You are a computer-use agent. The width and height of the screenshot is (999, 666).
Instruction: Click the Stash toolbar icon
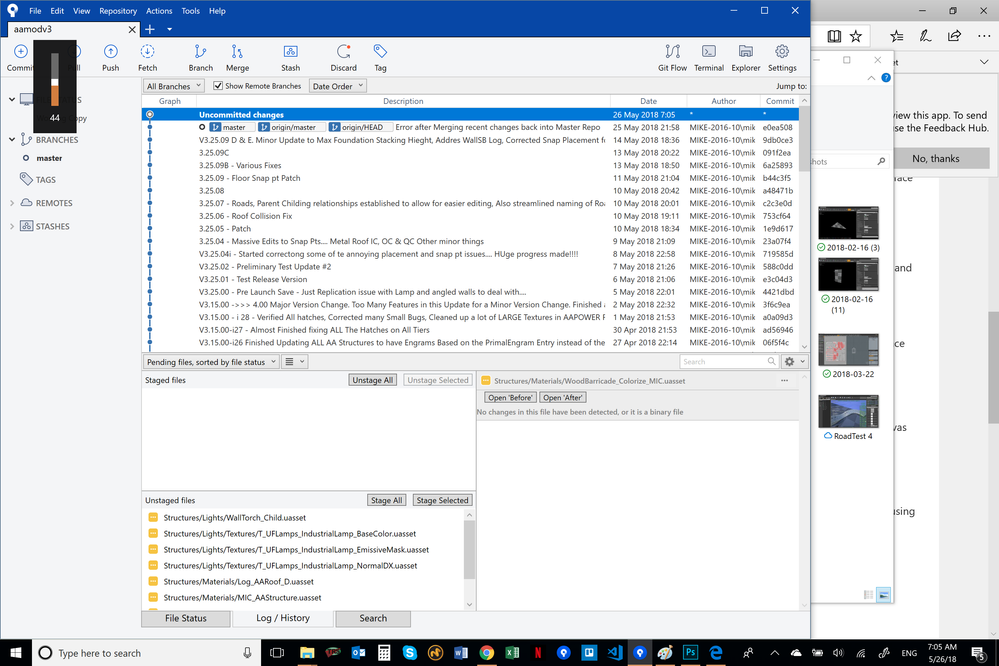(291, 52)
